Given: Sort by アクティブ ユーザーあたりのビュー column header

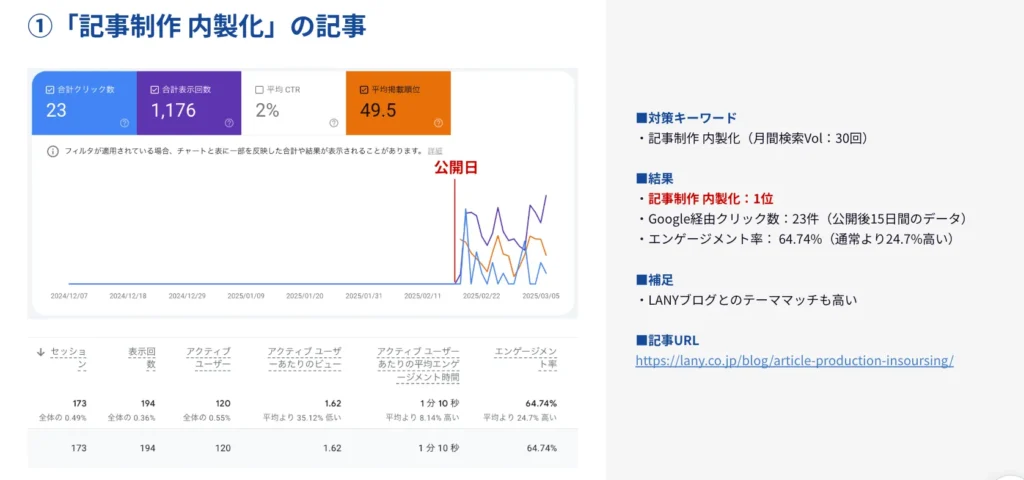Looking at the screenshot, I should (x=304, y=359).
